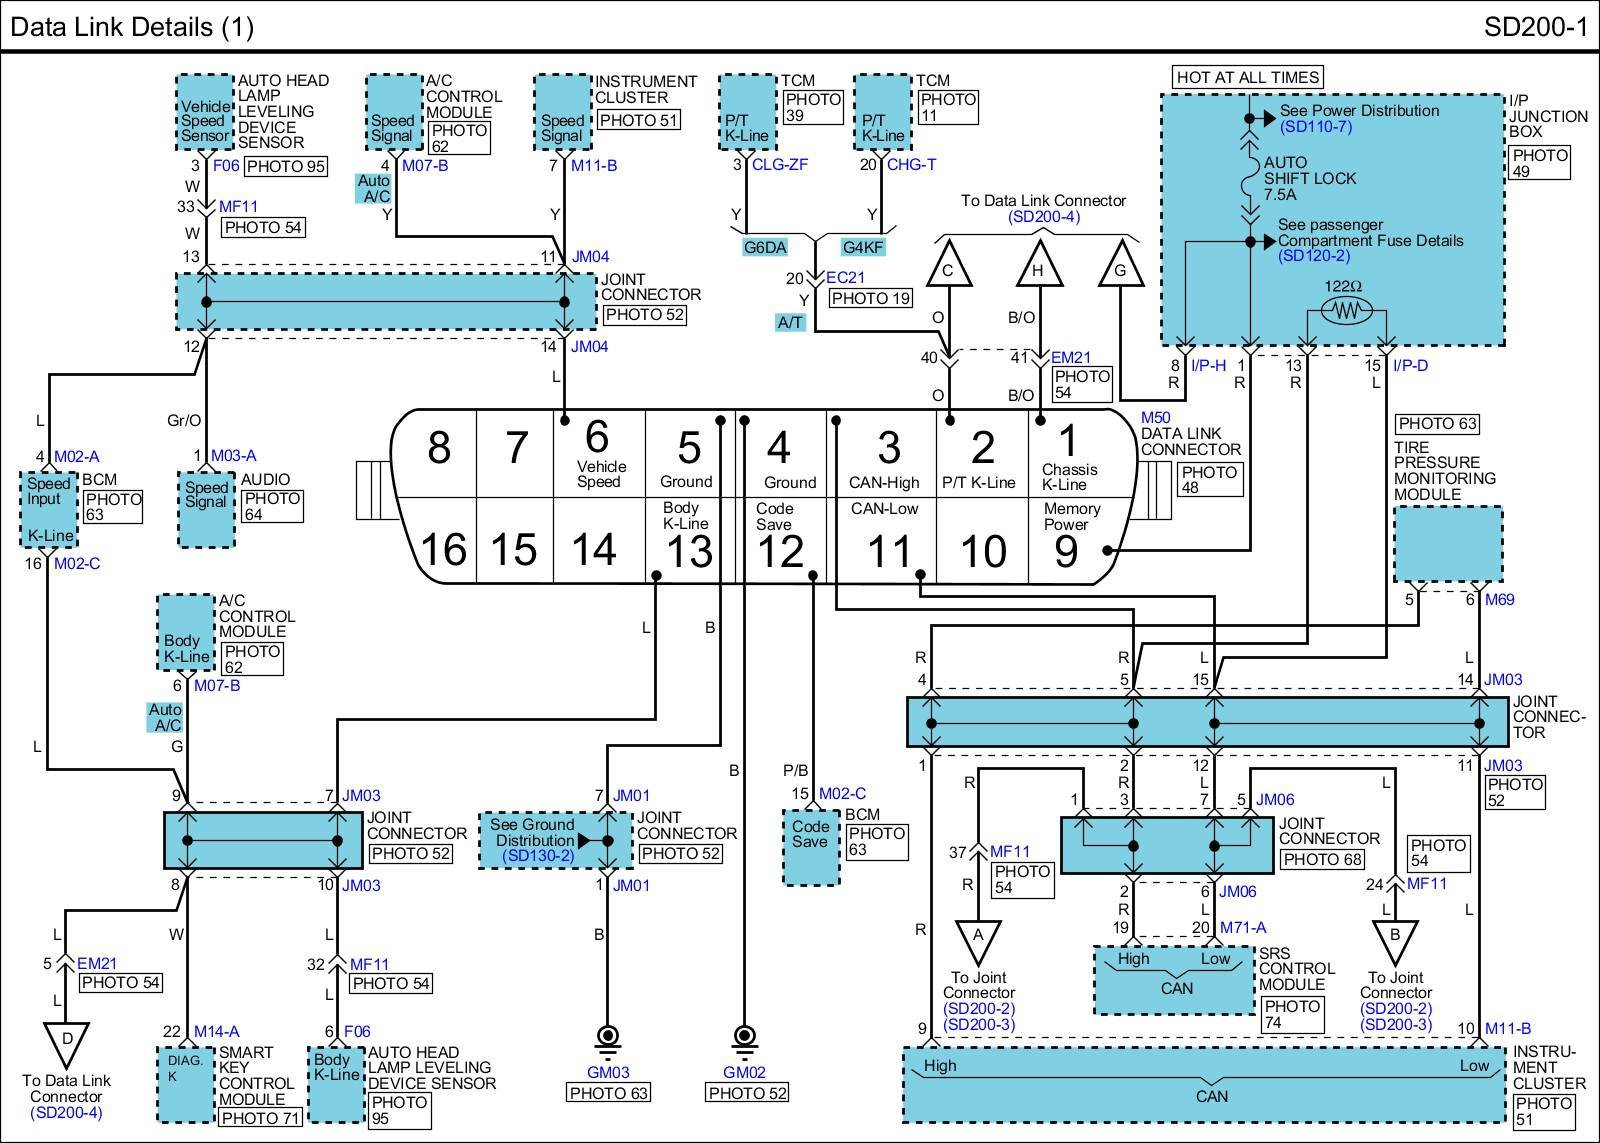
Task: Open the SD110-7 power distribution link
Action: 1315,127
